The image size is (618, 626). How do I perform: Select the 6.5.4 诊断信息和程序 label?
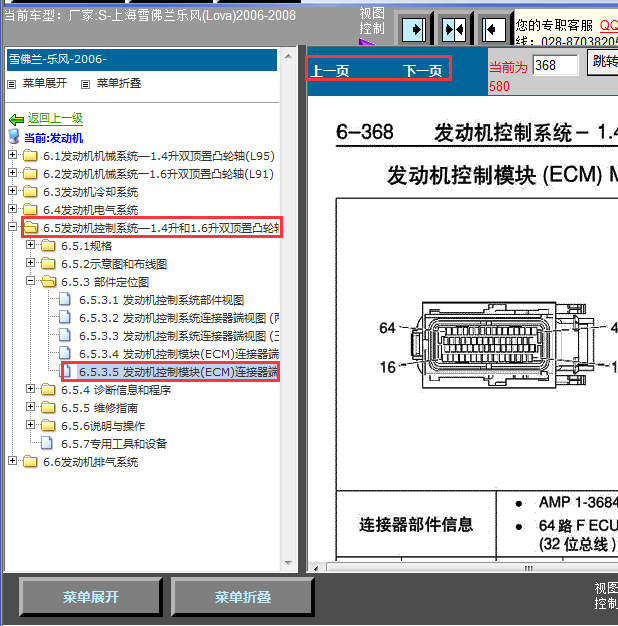[116, 390]
